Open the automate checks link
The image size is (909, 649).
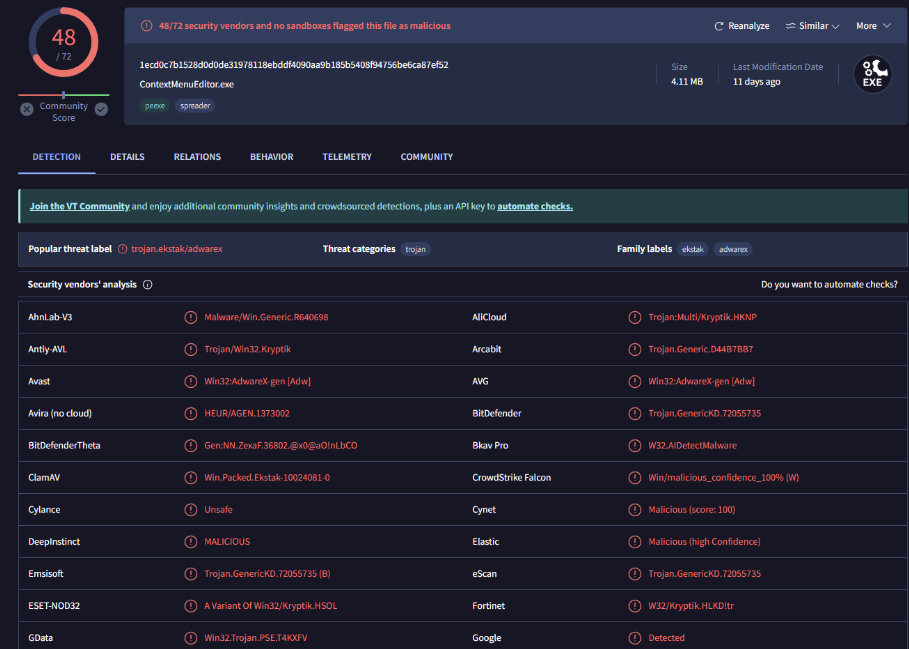tap(536, 205)
